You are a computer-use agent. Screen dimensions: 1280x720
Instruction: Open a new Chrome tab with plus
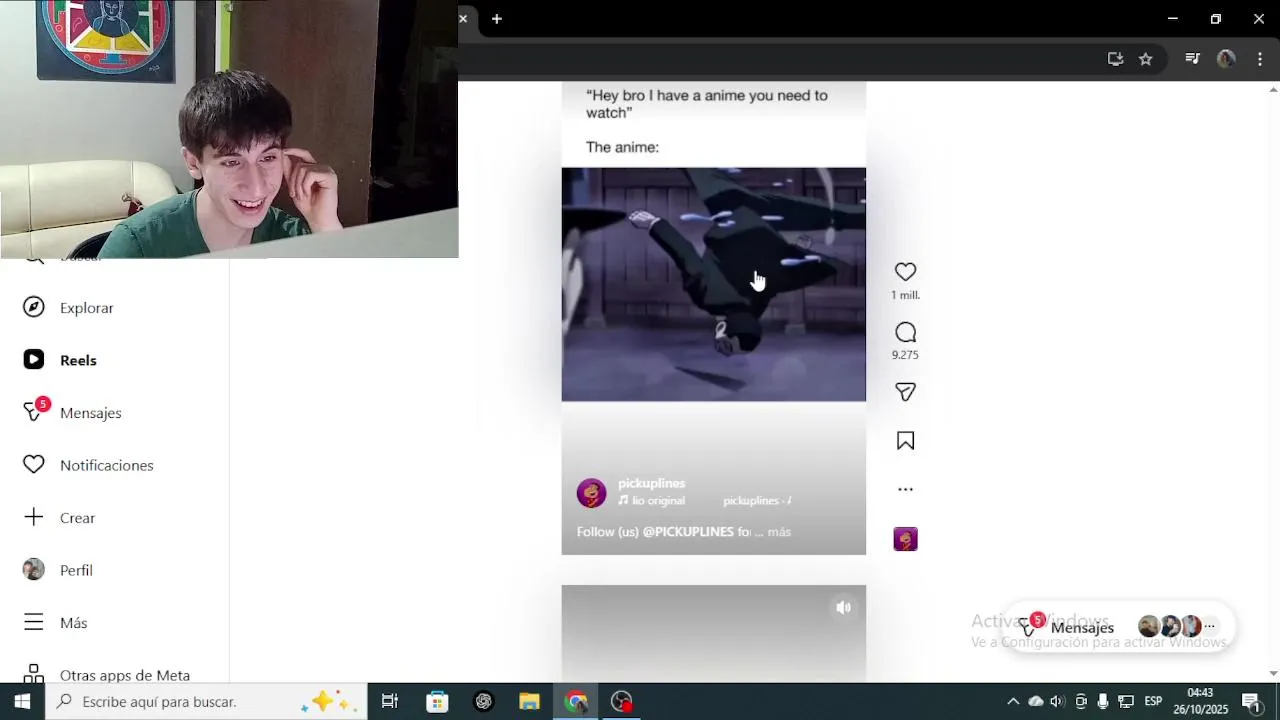[497, 19]
